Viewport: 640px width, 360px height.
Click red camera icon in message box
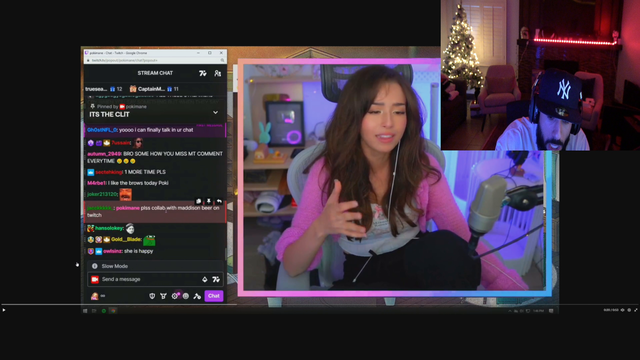[95, 279]
